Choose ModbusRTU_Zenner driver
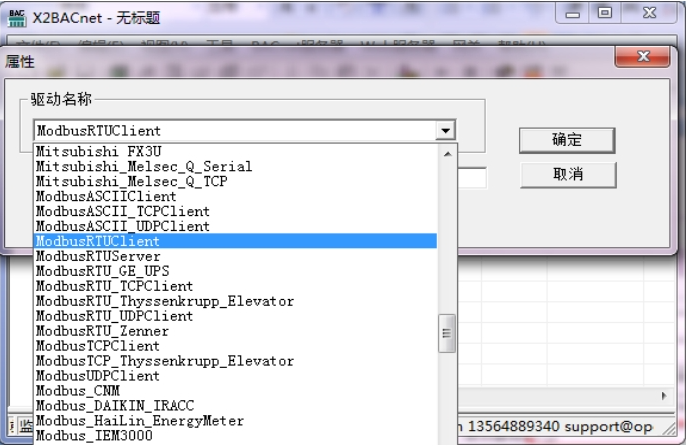 pos(236,331)
